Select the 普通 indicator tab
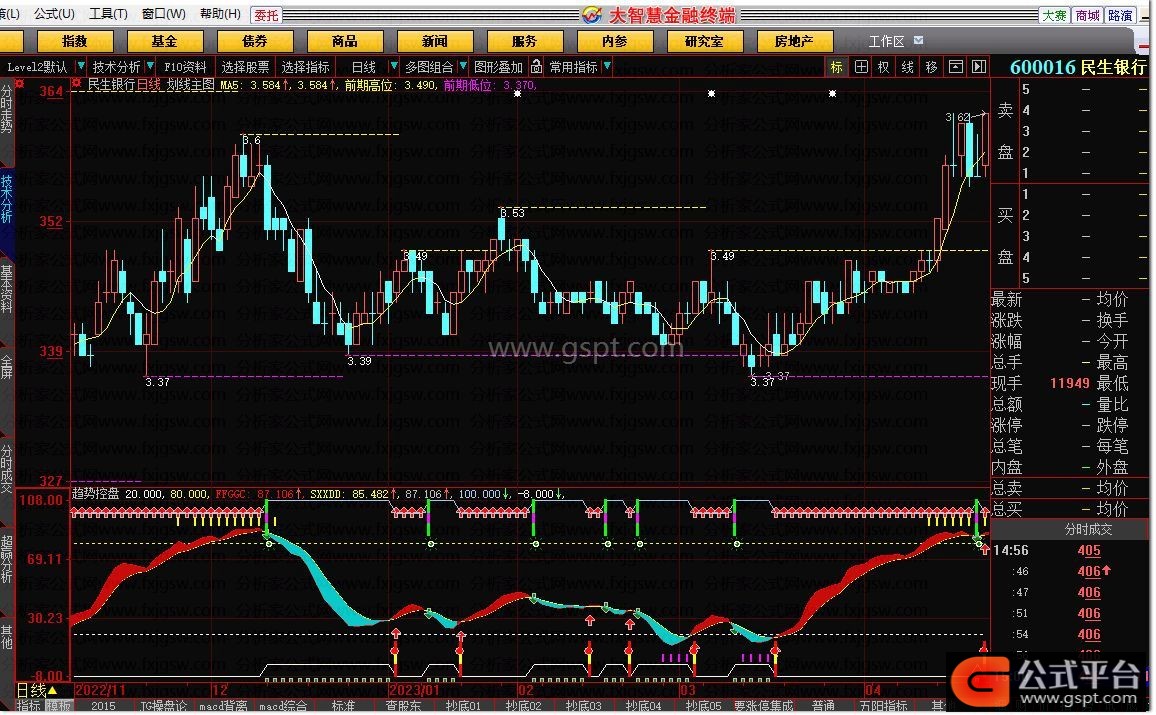Screen dimensions: 1156x715 824,706
